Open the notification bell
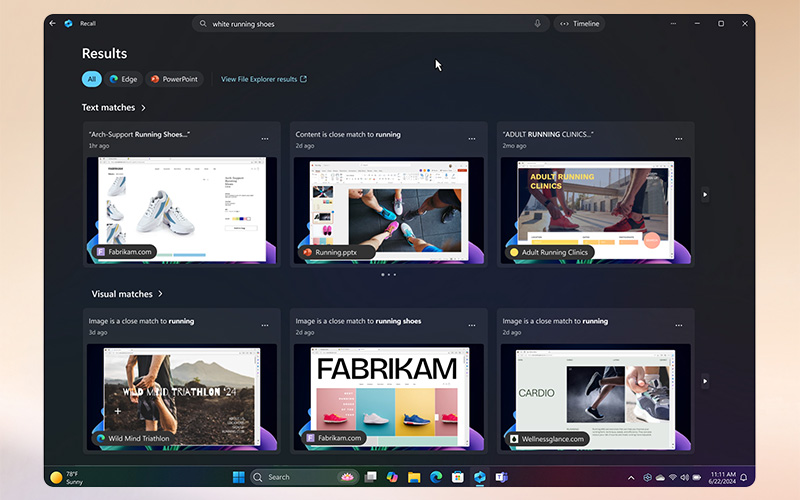This screenshot has height=500, width=800. click(744, 478)
